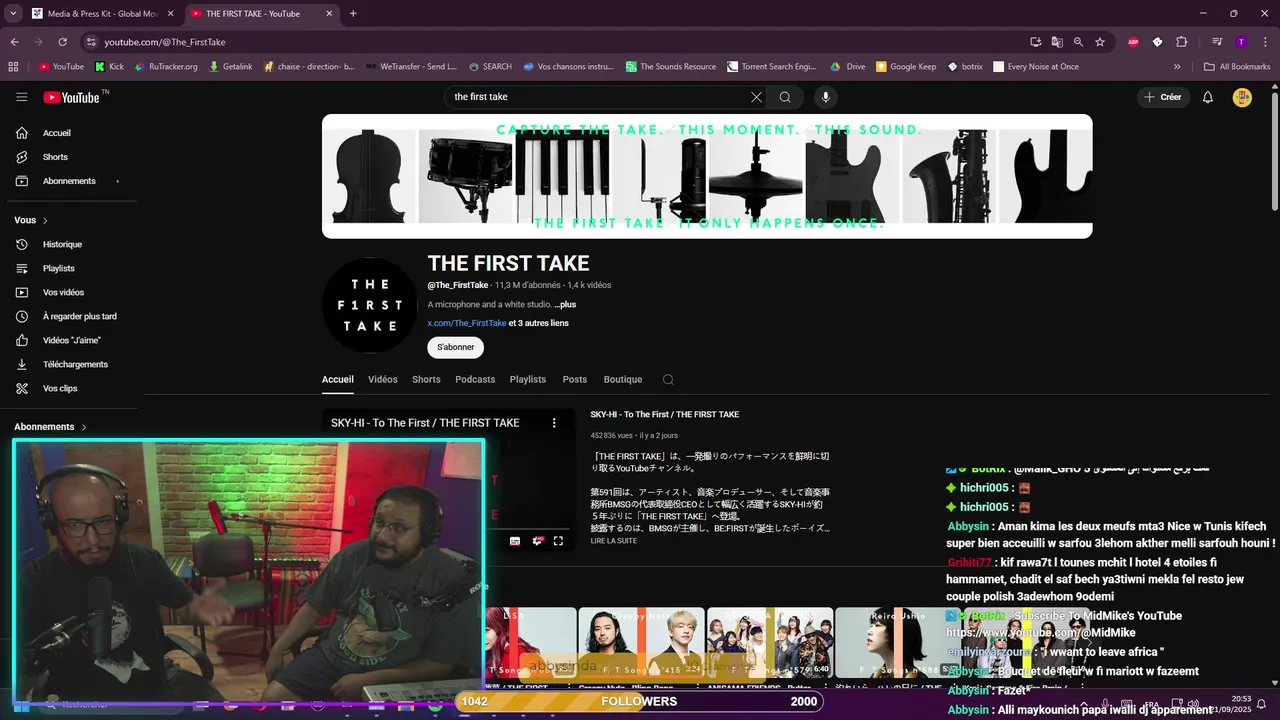The width and height of the screenshot is (1280, 720).
Task: Open the tab search dropdown arrow
Action: (x=13, y=14)
